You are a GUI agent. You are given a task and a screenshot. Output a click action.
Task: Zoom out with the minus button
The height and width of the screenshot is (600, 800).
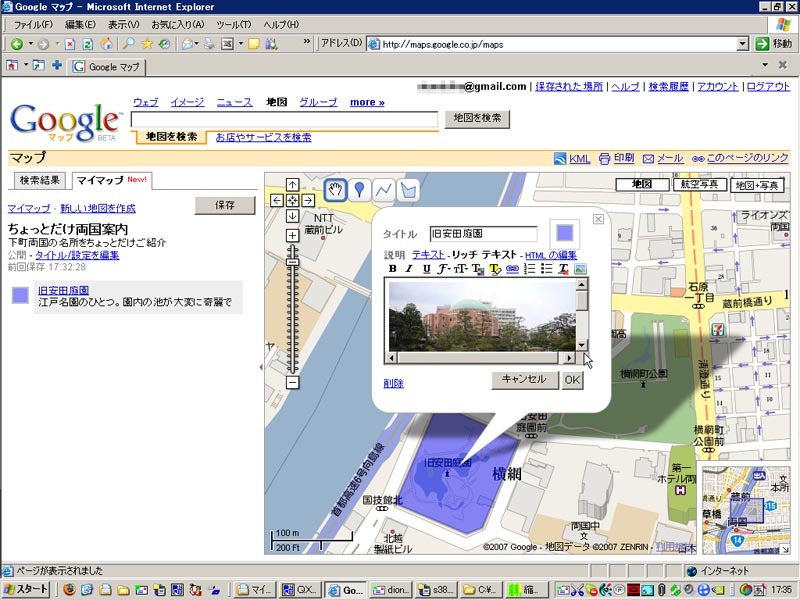pyautogui.click(x=292, y=383)
